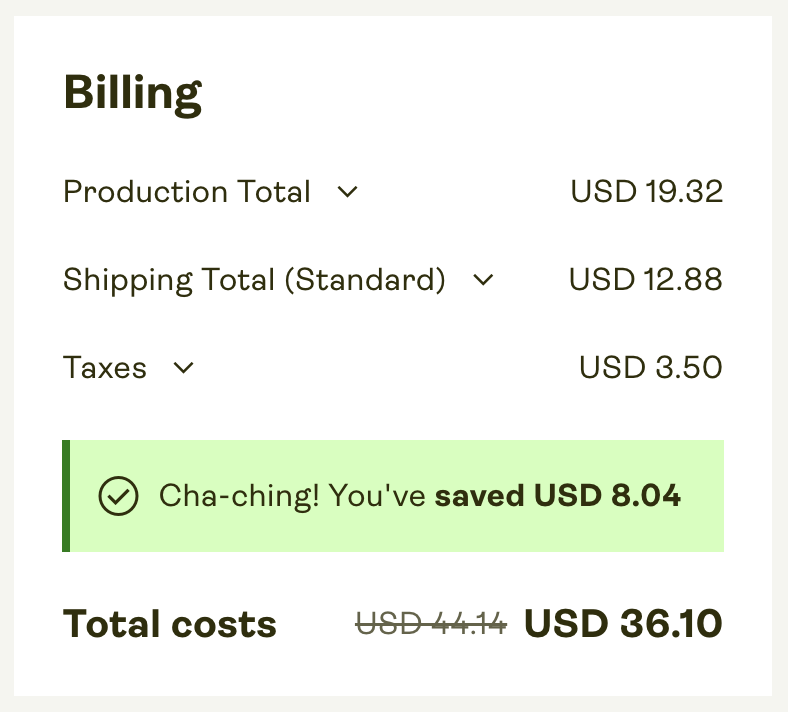The width and height of the screenshot is (788, 712).
Task: Click the Total costs label
Action: [169, 624]
